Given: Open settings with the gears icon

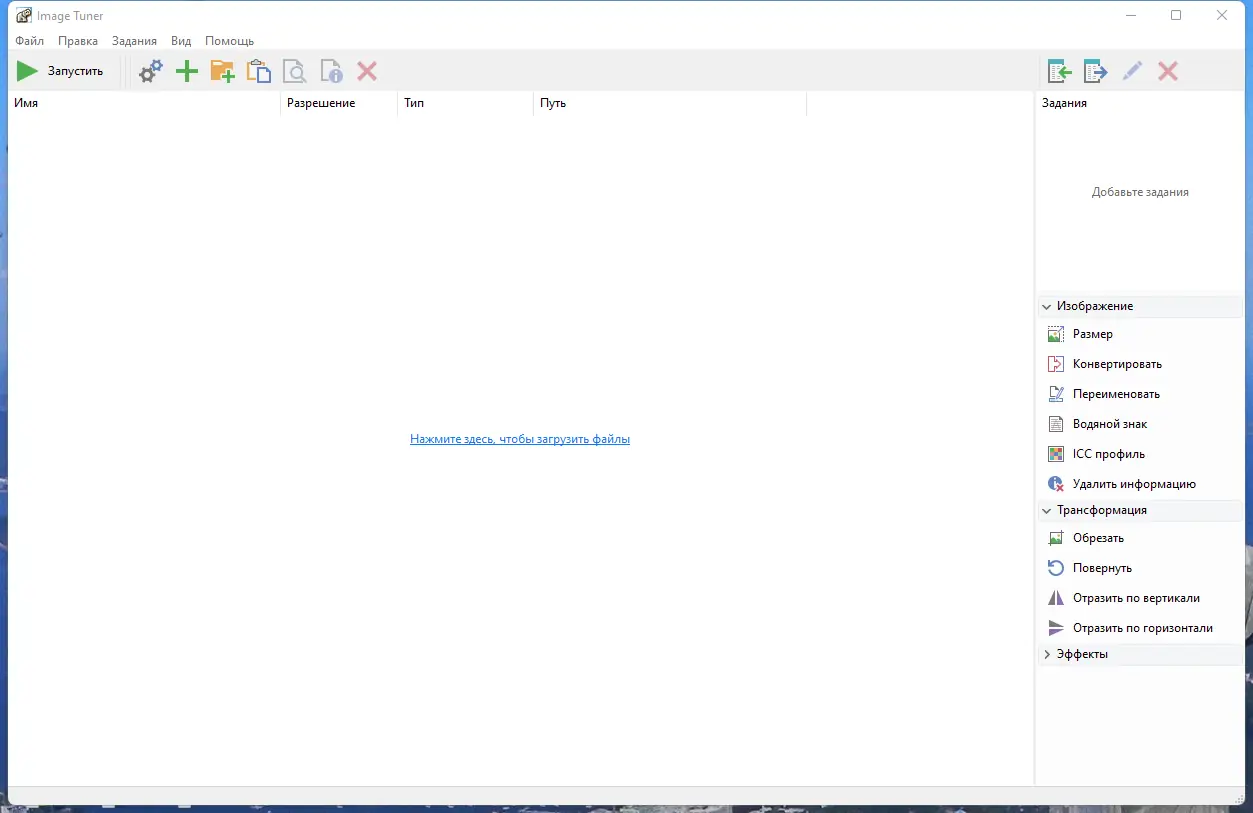Looking at the screenshot, I should (x=151, y=71).
